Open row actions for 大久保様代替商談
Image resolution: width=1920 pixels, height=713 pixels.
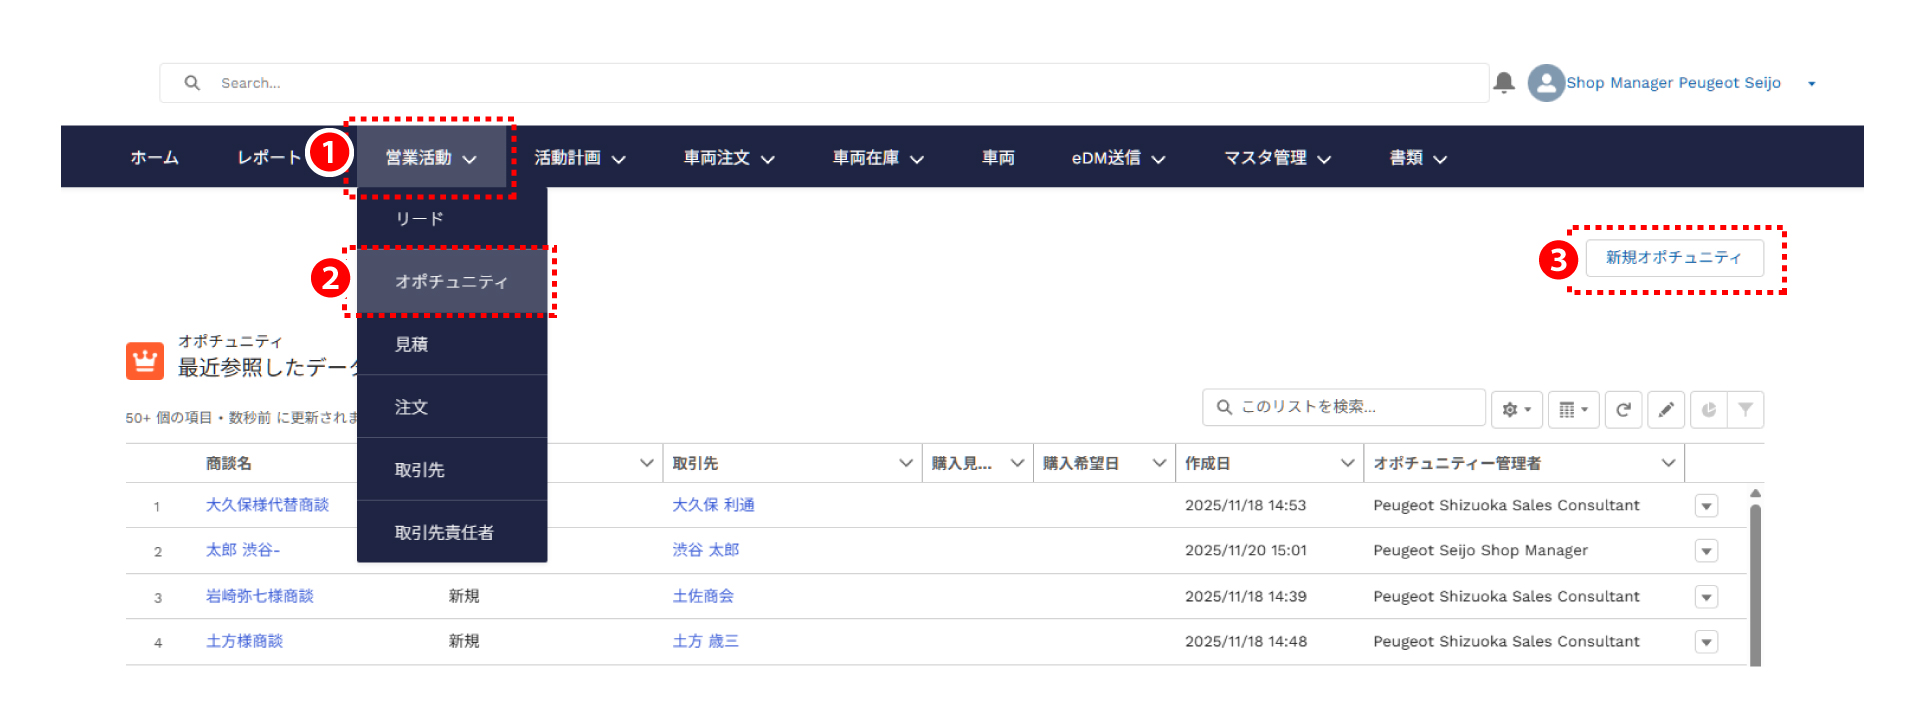[1706, 506]
